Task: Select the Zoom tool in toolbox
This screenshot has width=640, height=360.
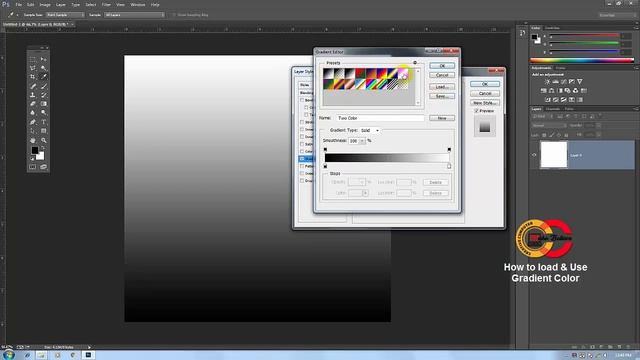Action: pos(43,140)
